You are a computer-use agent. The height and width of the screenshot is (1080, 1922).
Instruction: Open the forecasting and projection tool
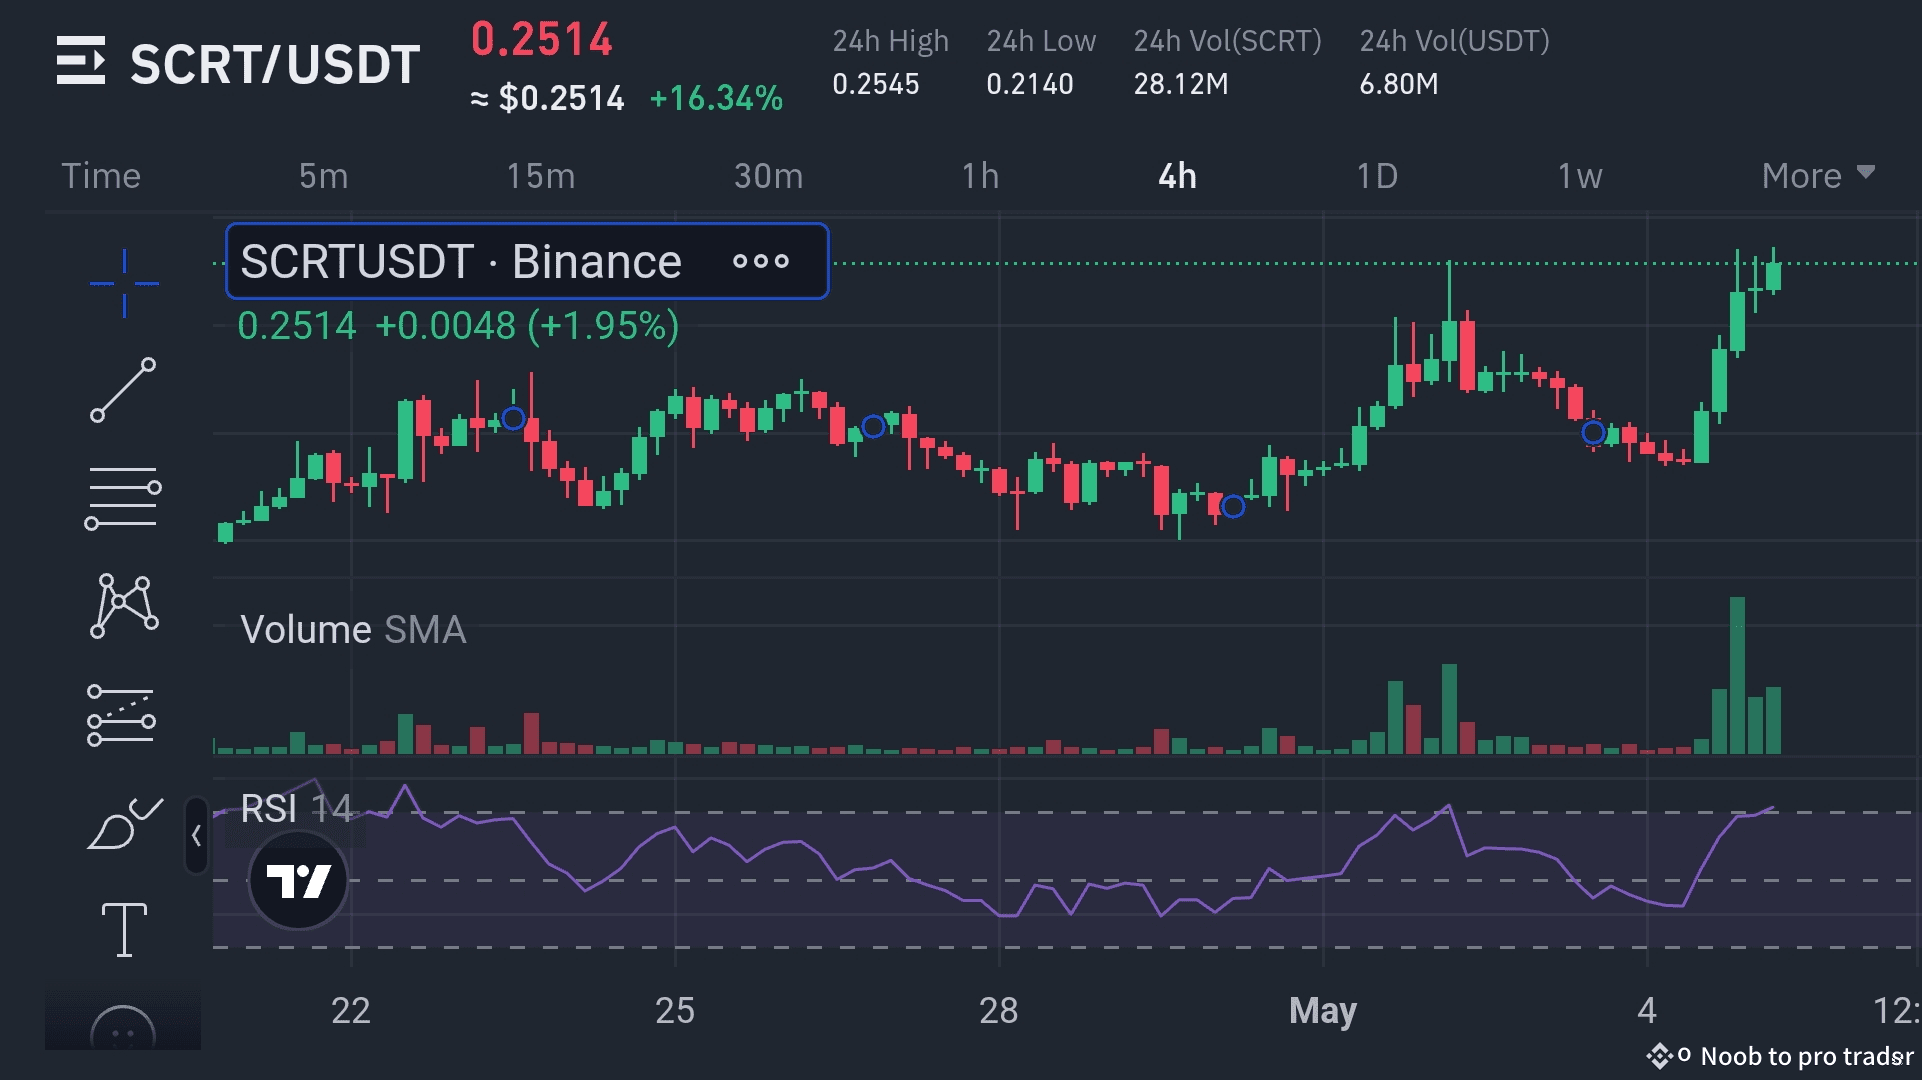point(122,715)
